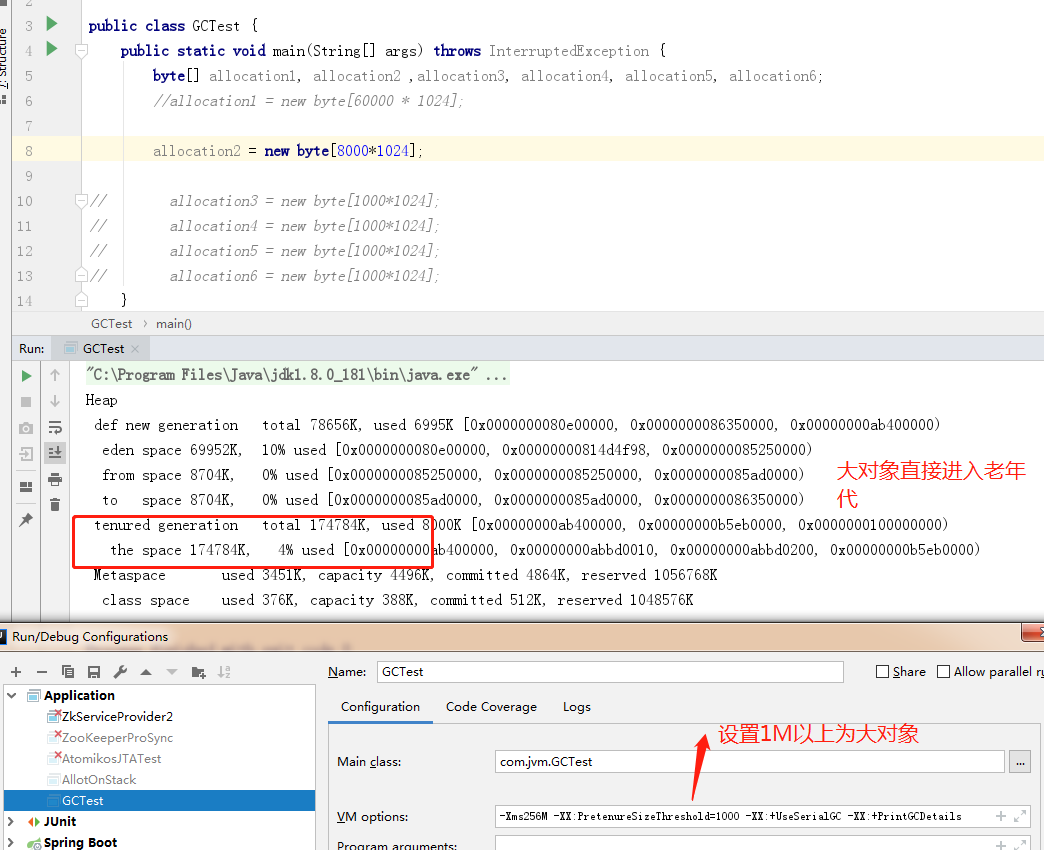
Task: Run main method from line 4 gutter arrow
Action: pos(51,49)
